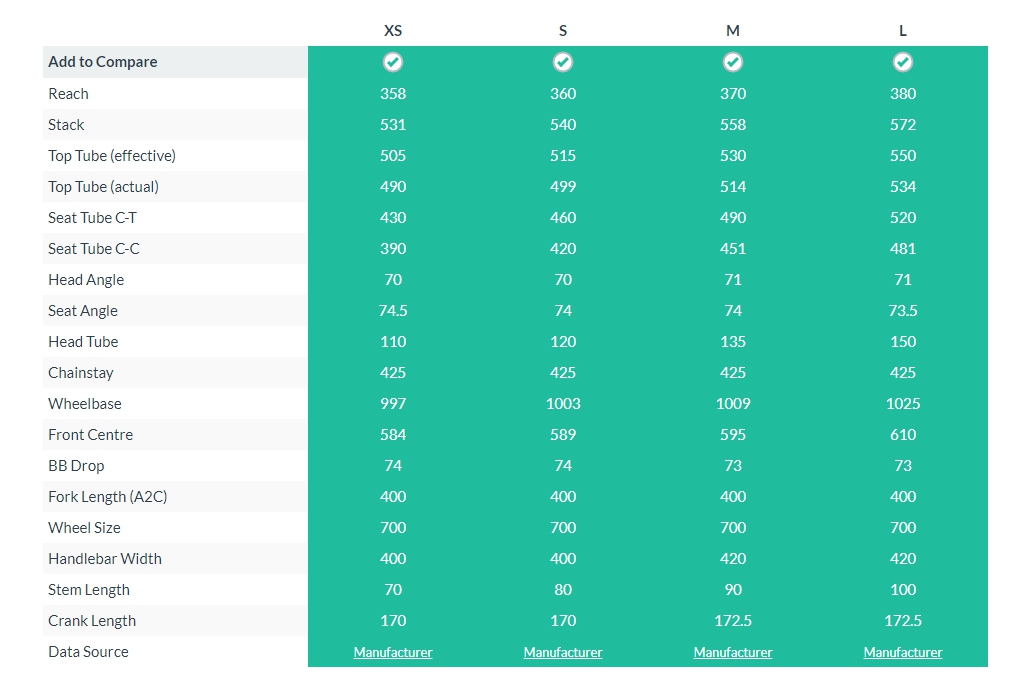Toggle the S size compare checkmark
This screenshot has height=675, width=1032.
[x=563, y=62]
